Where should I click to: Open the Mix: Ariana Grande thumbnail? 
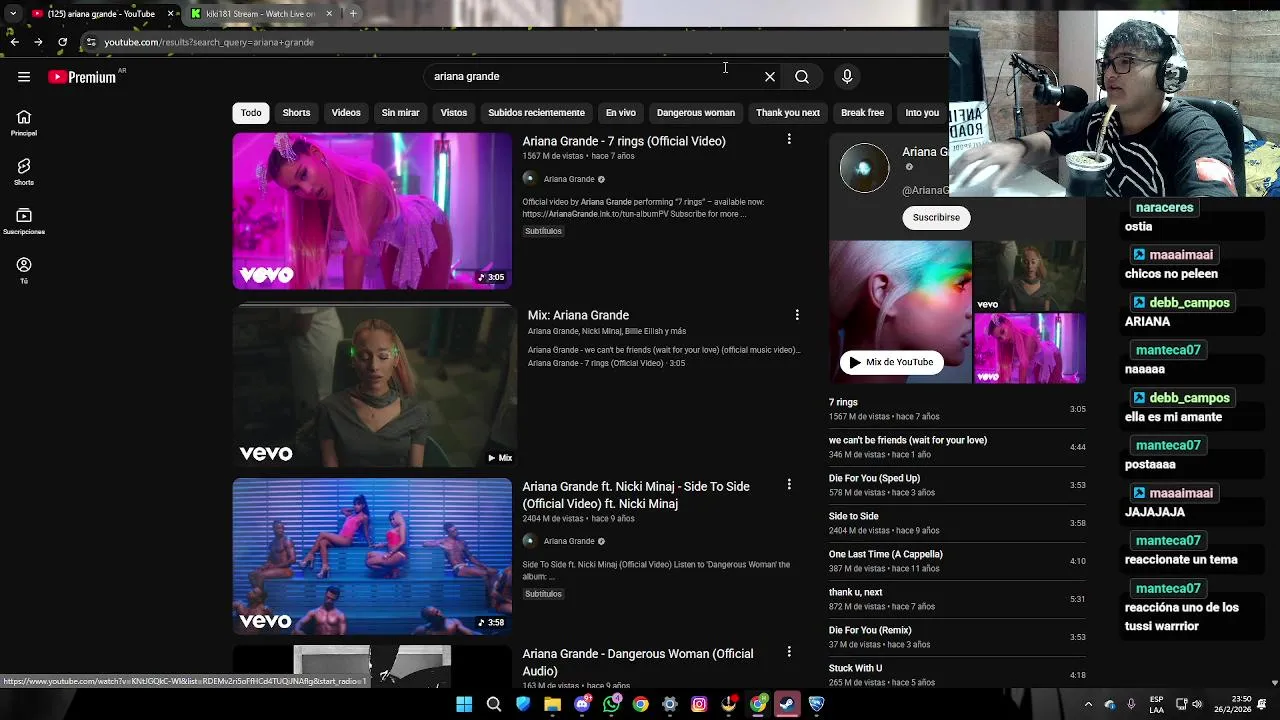click(375, 386)
